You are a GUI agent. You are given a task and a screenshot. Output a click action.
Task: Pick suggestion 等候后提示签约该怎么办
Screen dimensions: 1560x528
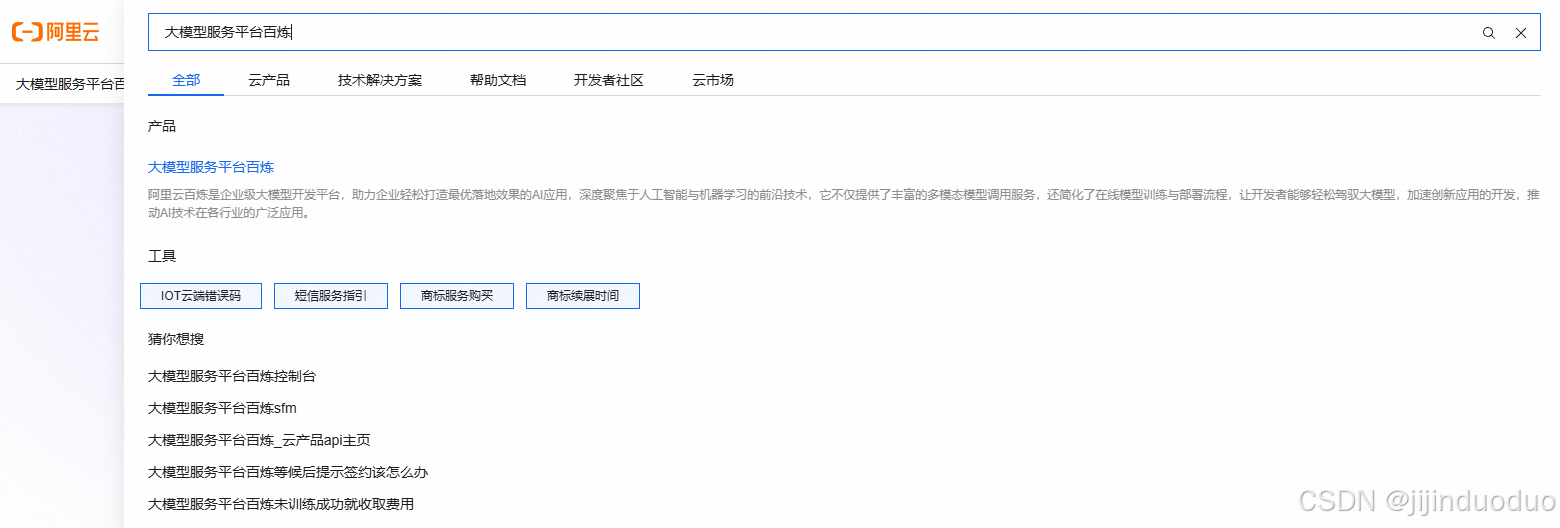point(288,472)
